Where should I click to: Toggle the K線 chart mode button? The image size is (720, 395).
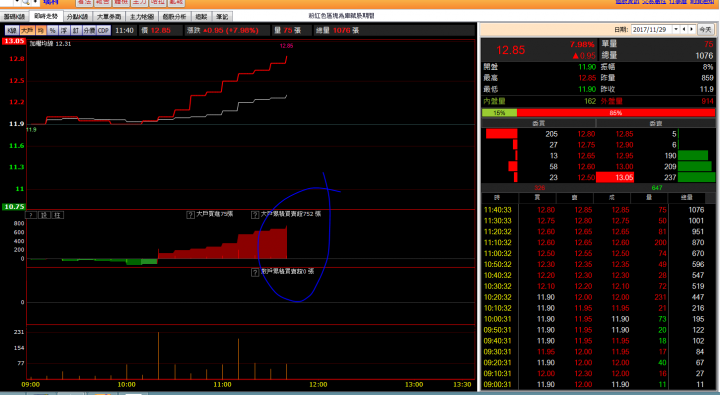12,30
